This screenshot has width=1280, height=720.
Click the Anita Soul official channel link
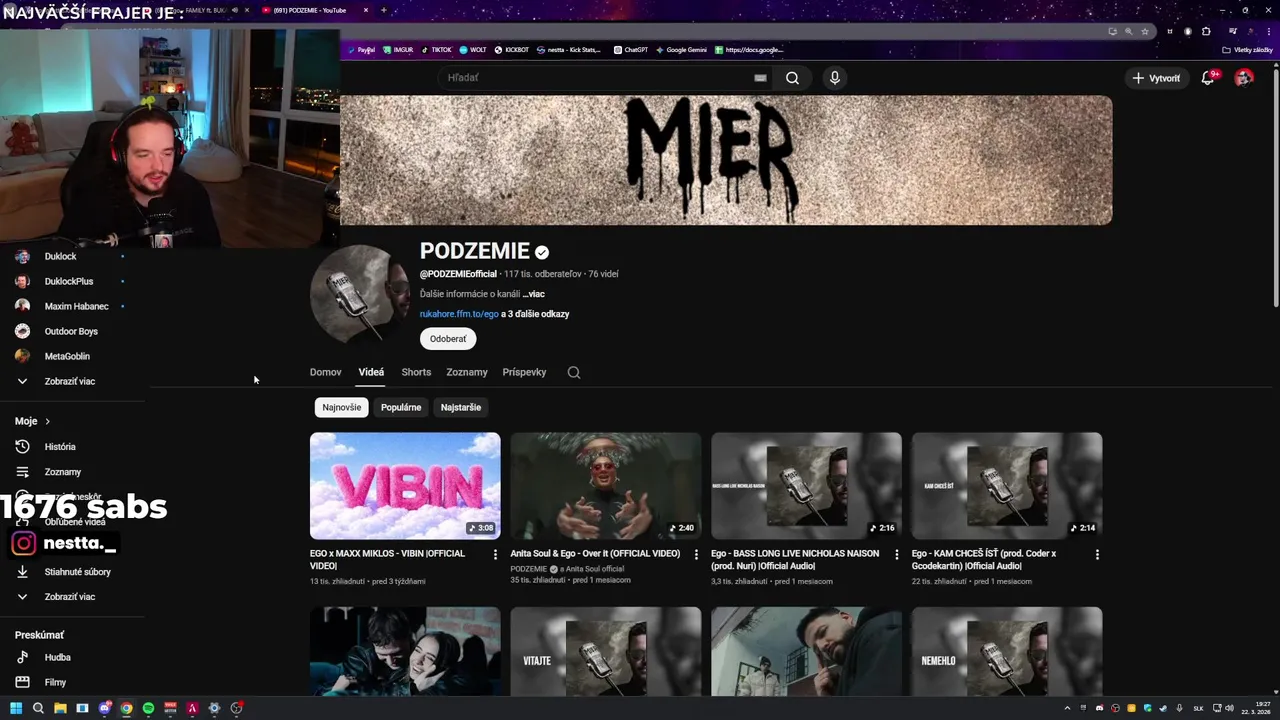coord(594,569)
